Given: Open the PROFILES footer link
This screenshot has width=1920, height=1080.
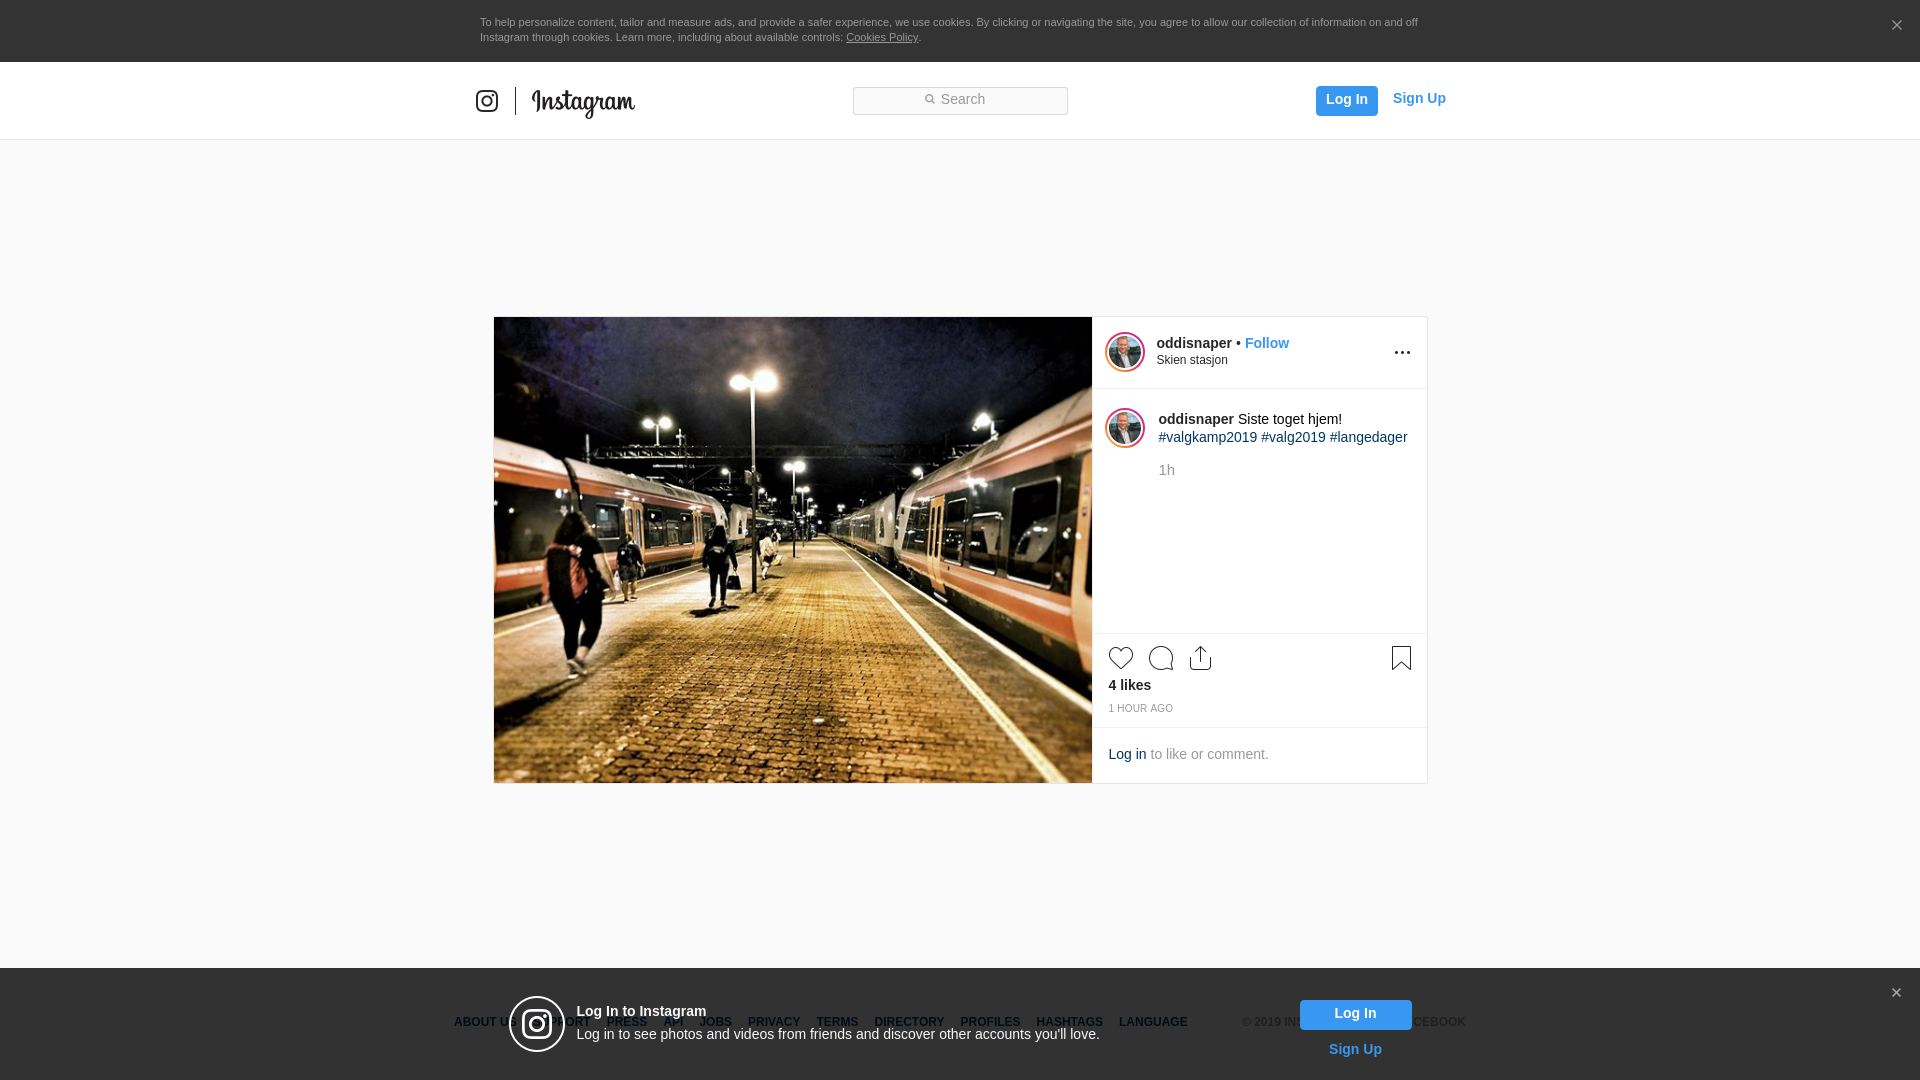Looking at the screenshot, I should [x=990, y=1022].
